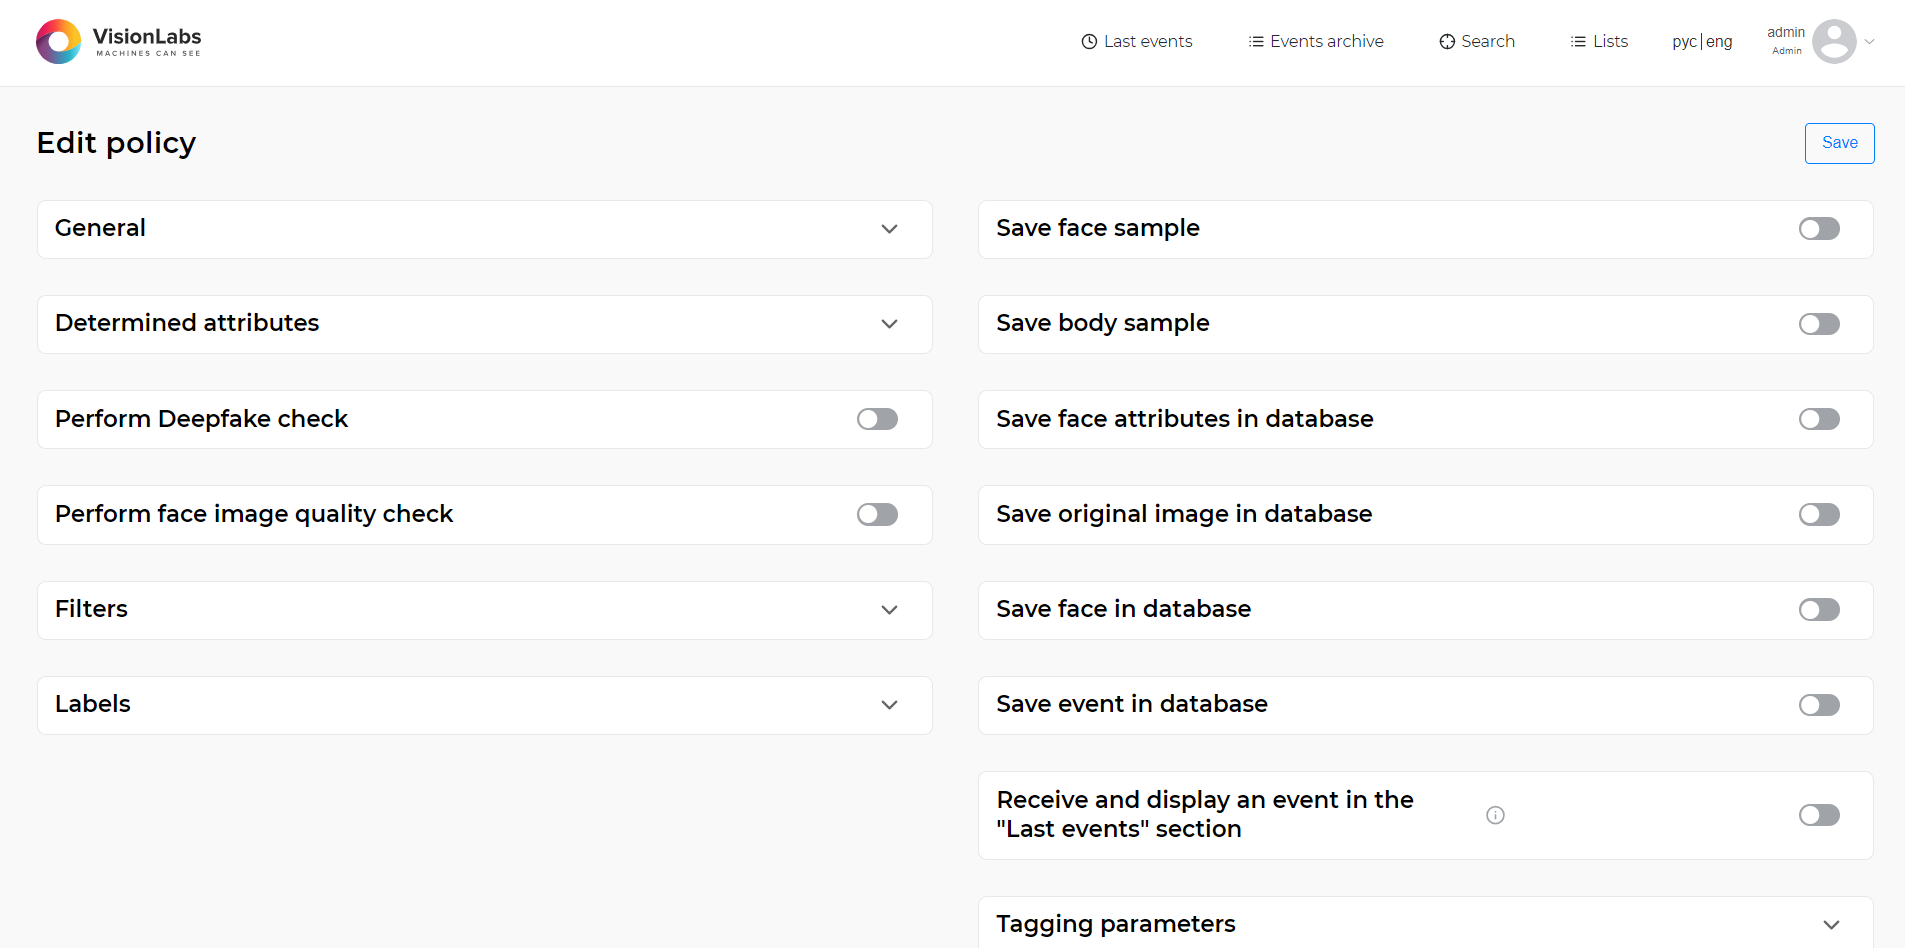Toggle Save event in database
Screen dimensions: 1905x948
(1818, 705)
